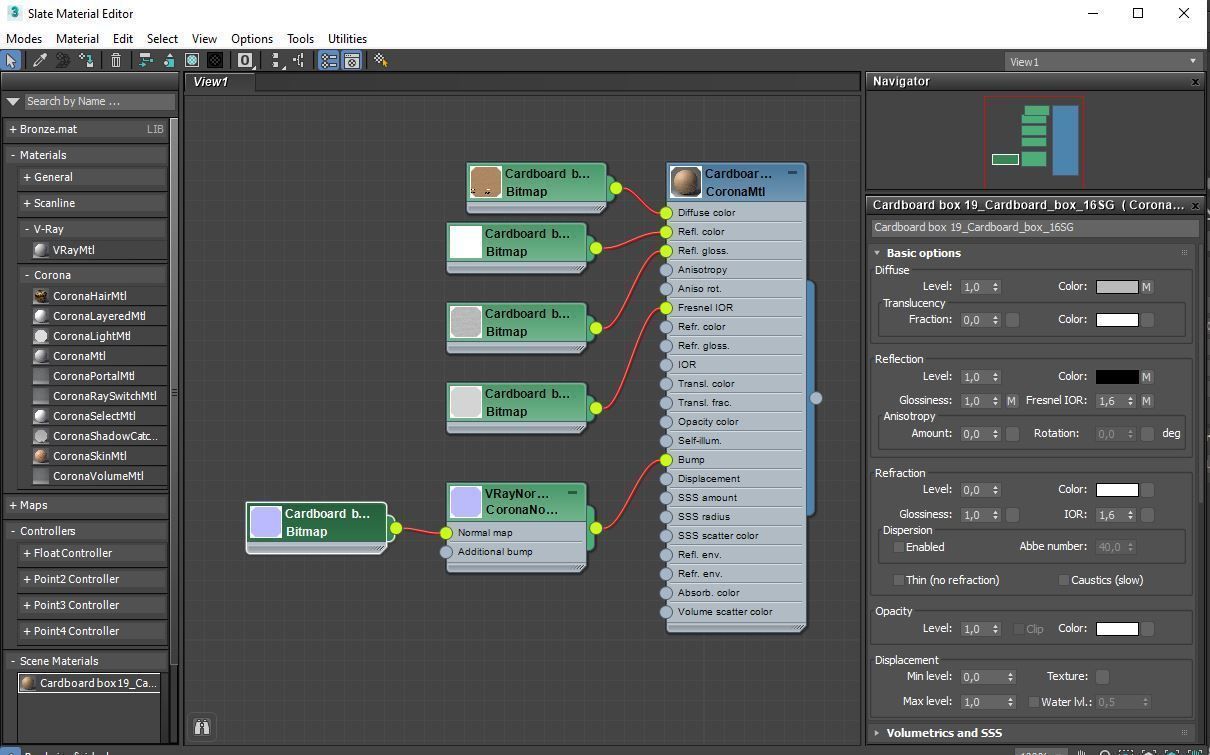Viewport: 1210px width, 755px height.
Task: Click the Lay Out Children icon
Action: (x=299, y=61)
